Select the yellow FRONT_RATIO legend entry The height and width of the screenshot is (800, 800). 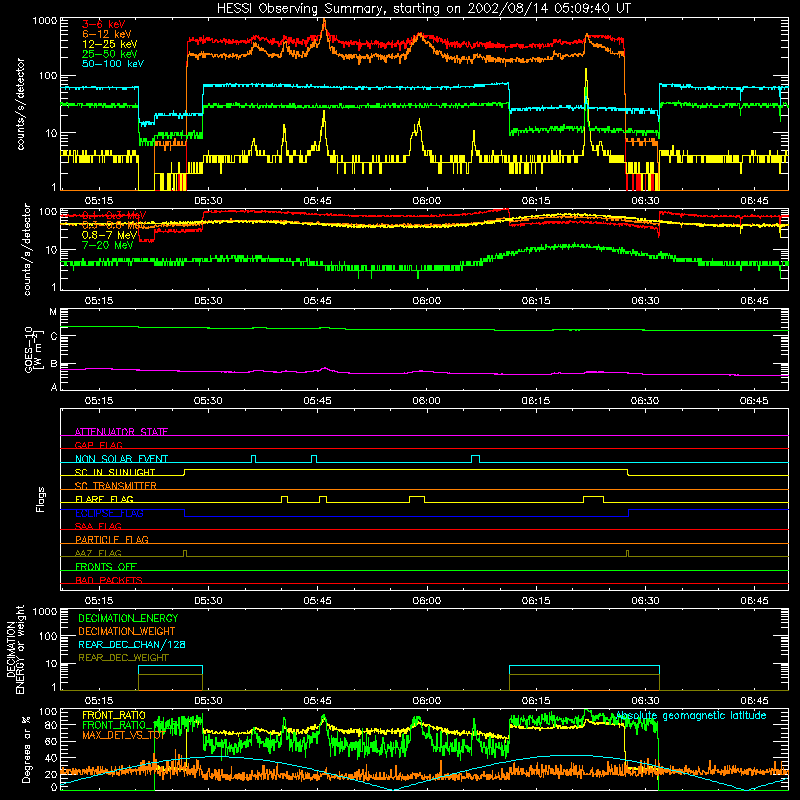point(114,715)
